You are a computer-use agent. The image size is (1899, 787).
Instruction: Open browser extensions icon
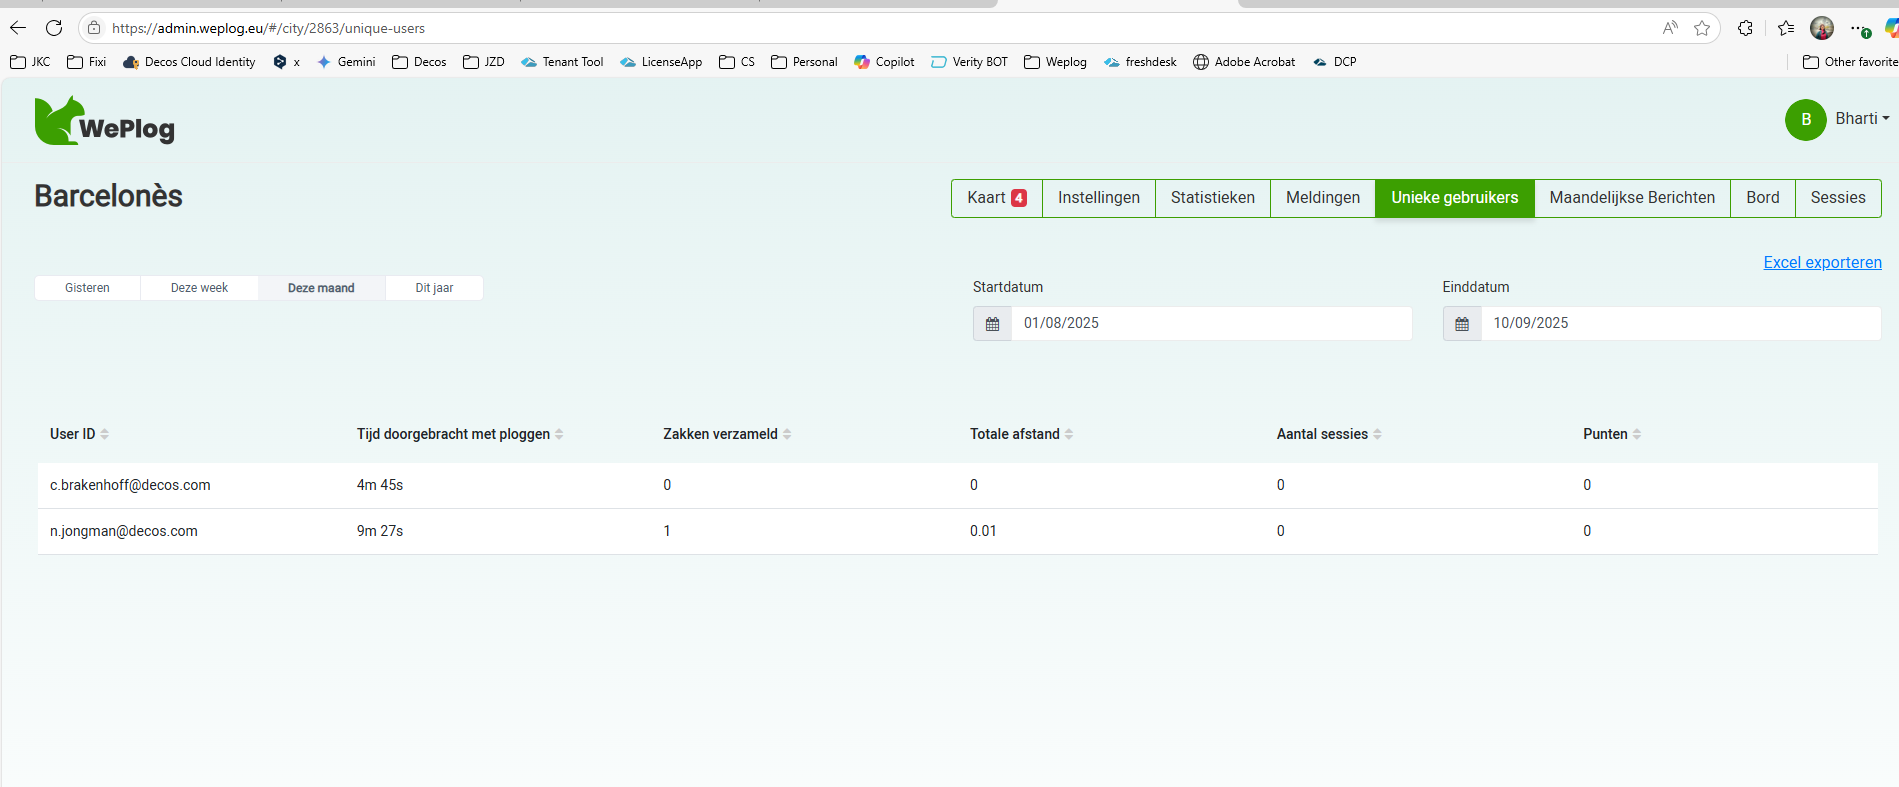[1745, 28]
